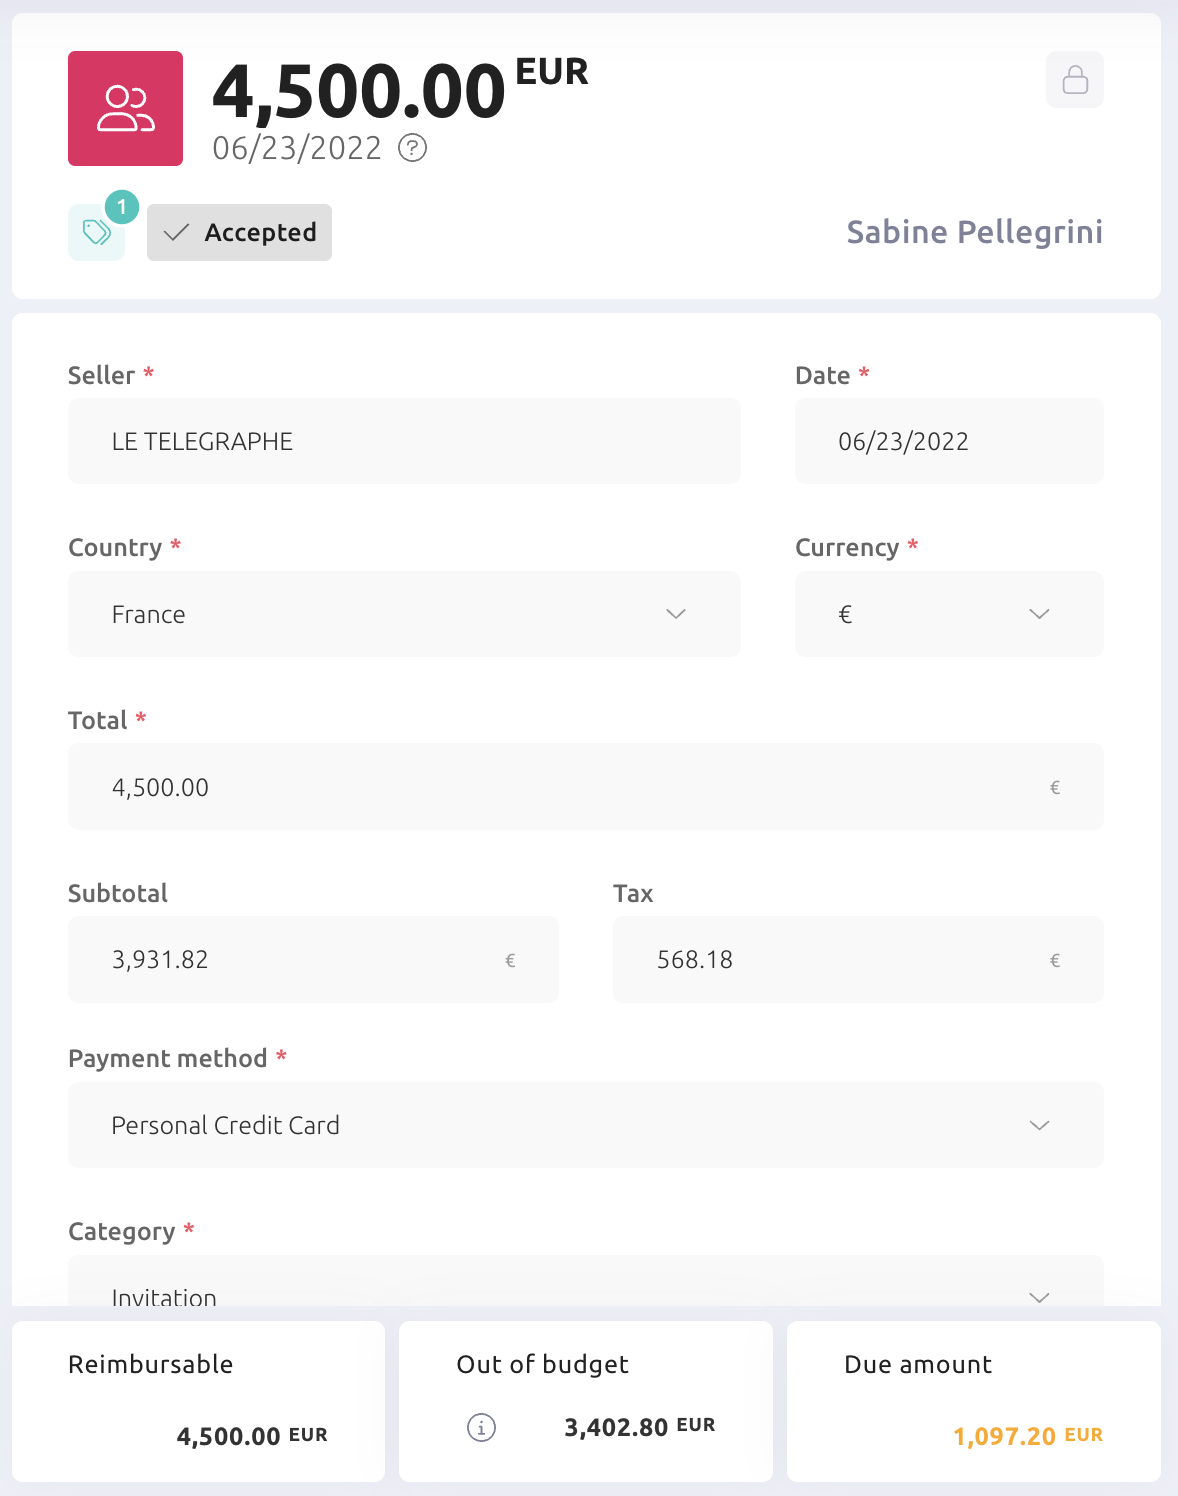The height and width of the screenshot is (1496, 1178).
Task: Click the help icon beside the date
Action: [412, 148]
